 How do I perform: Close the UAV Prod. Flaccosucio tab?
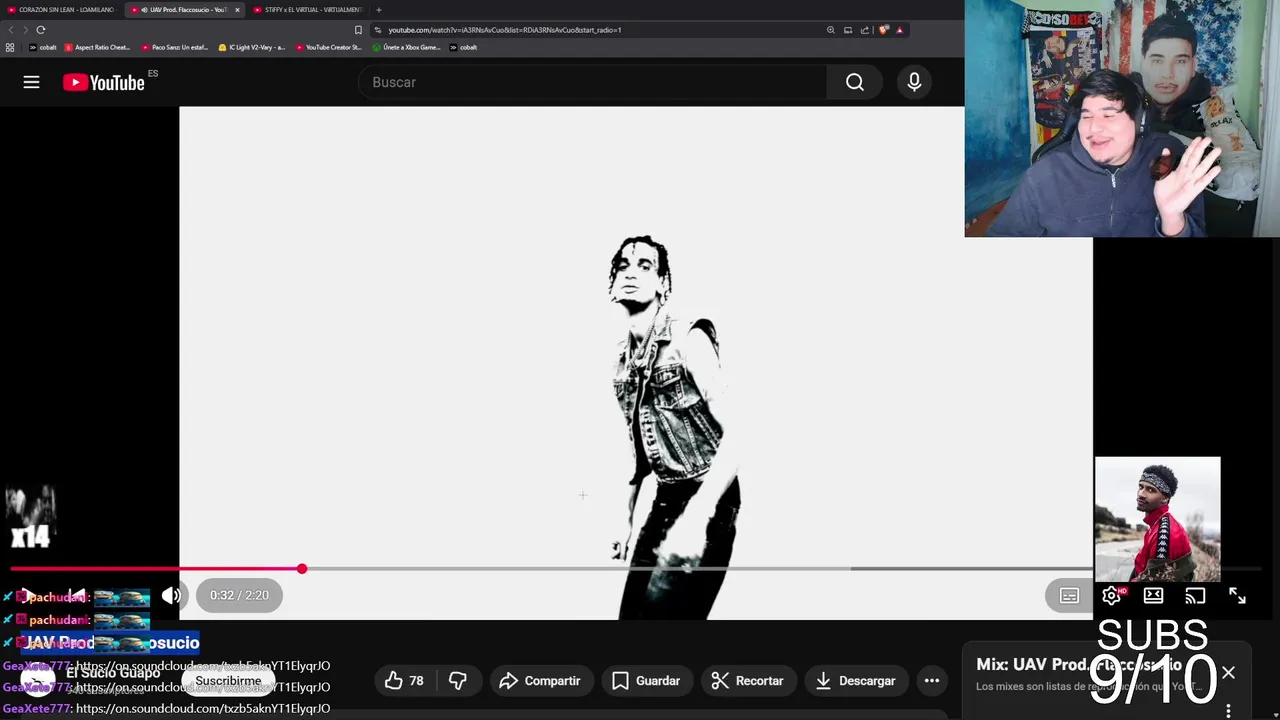237,10
